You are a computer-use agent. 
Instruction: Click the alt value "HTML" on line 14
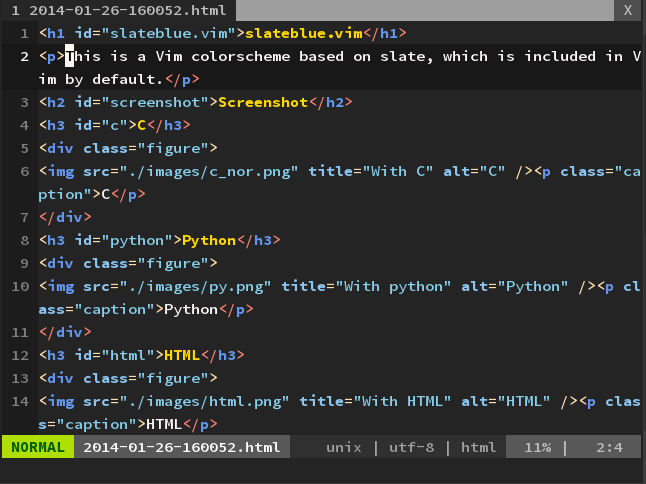[524, 402]
